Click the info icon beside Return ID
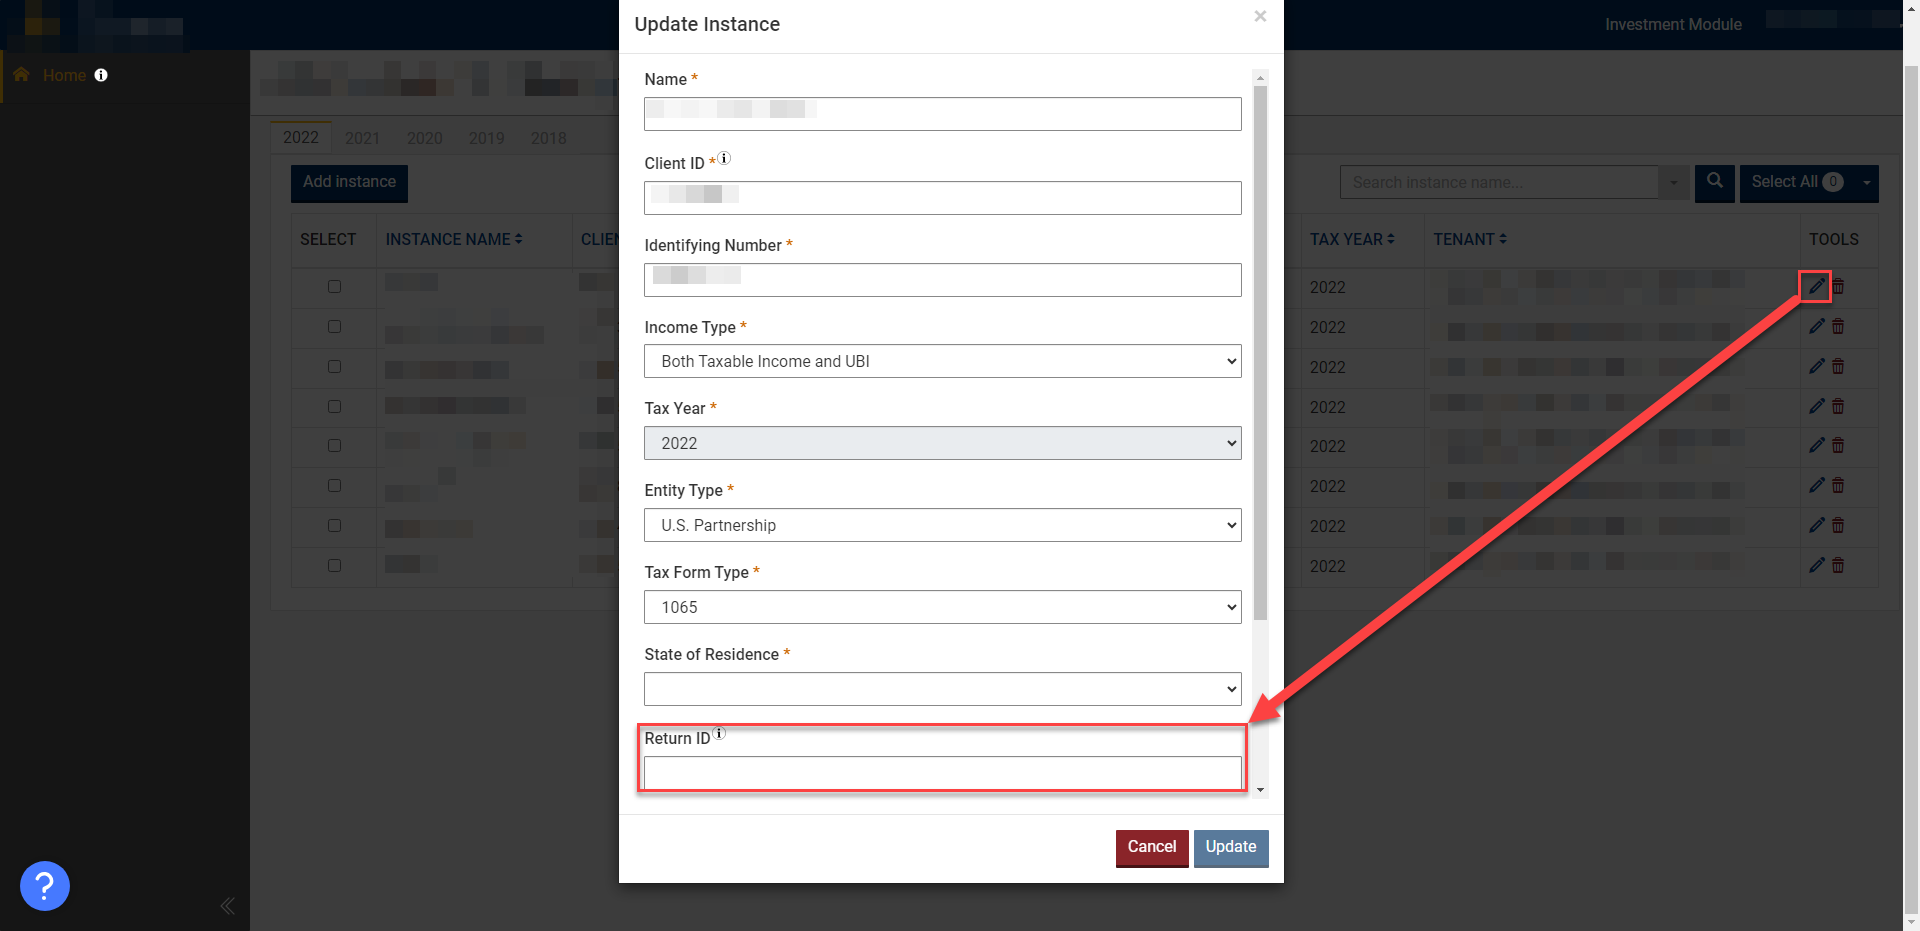Image resolution: width=1920 pixels, height=931 pixels. [718, 733]
